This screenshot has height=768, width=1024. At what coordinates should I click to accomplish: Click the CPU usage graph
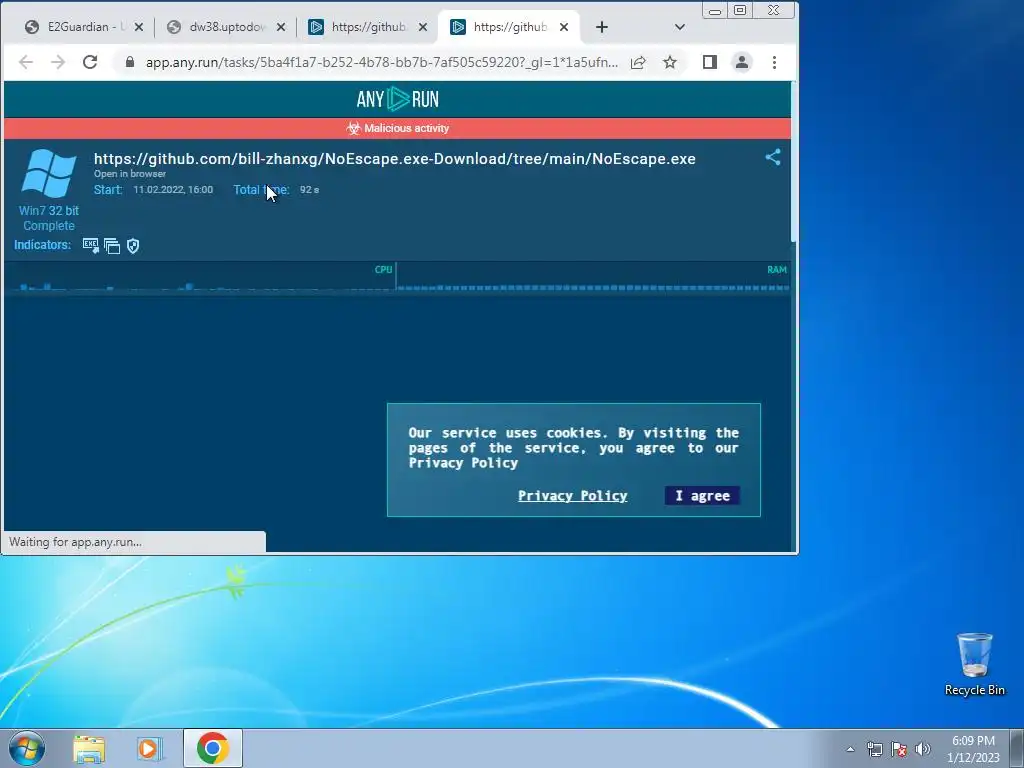[199, 277]
